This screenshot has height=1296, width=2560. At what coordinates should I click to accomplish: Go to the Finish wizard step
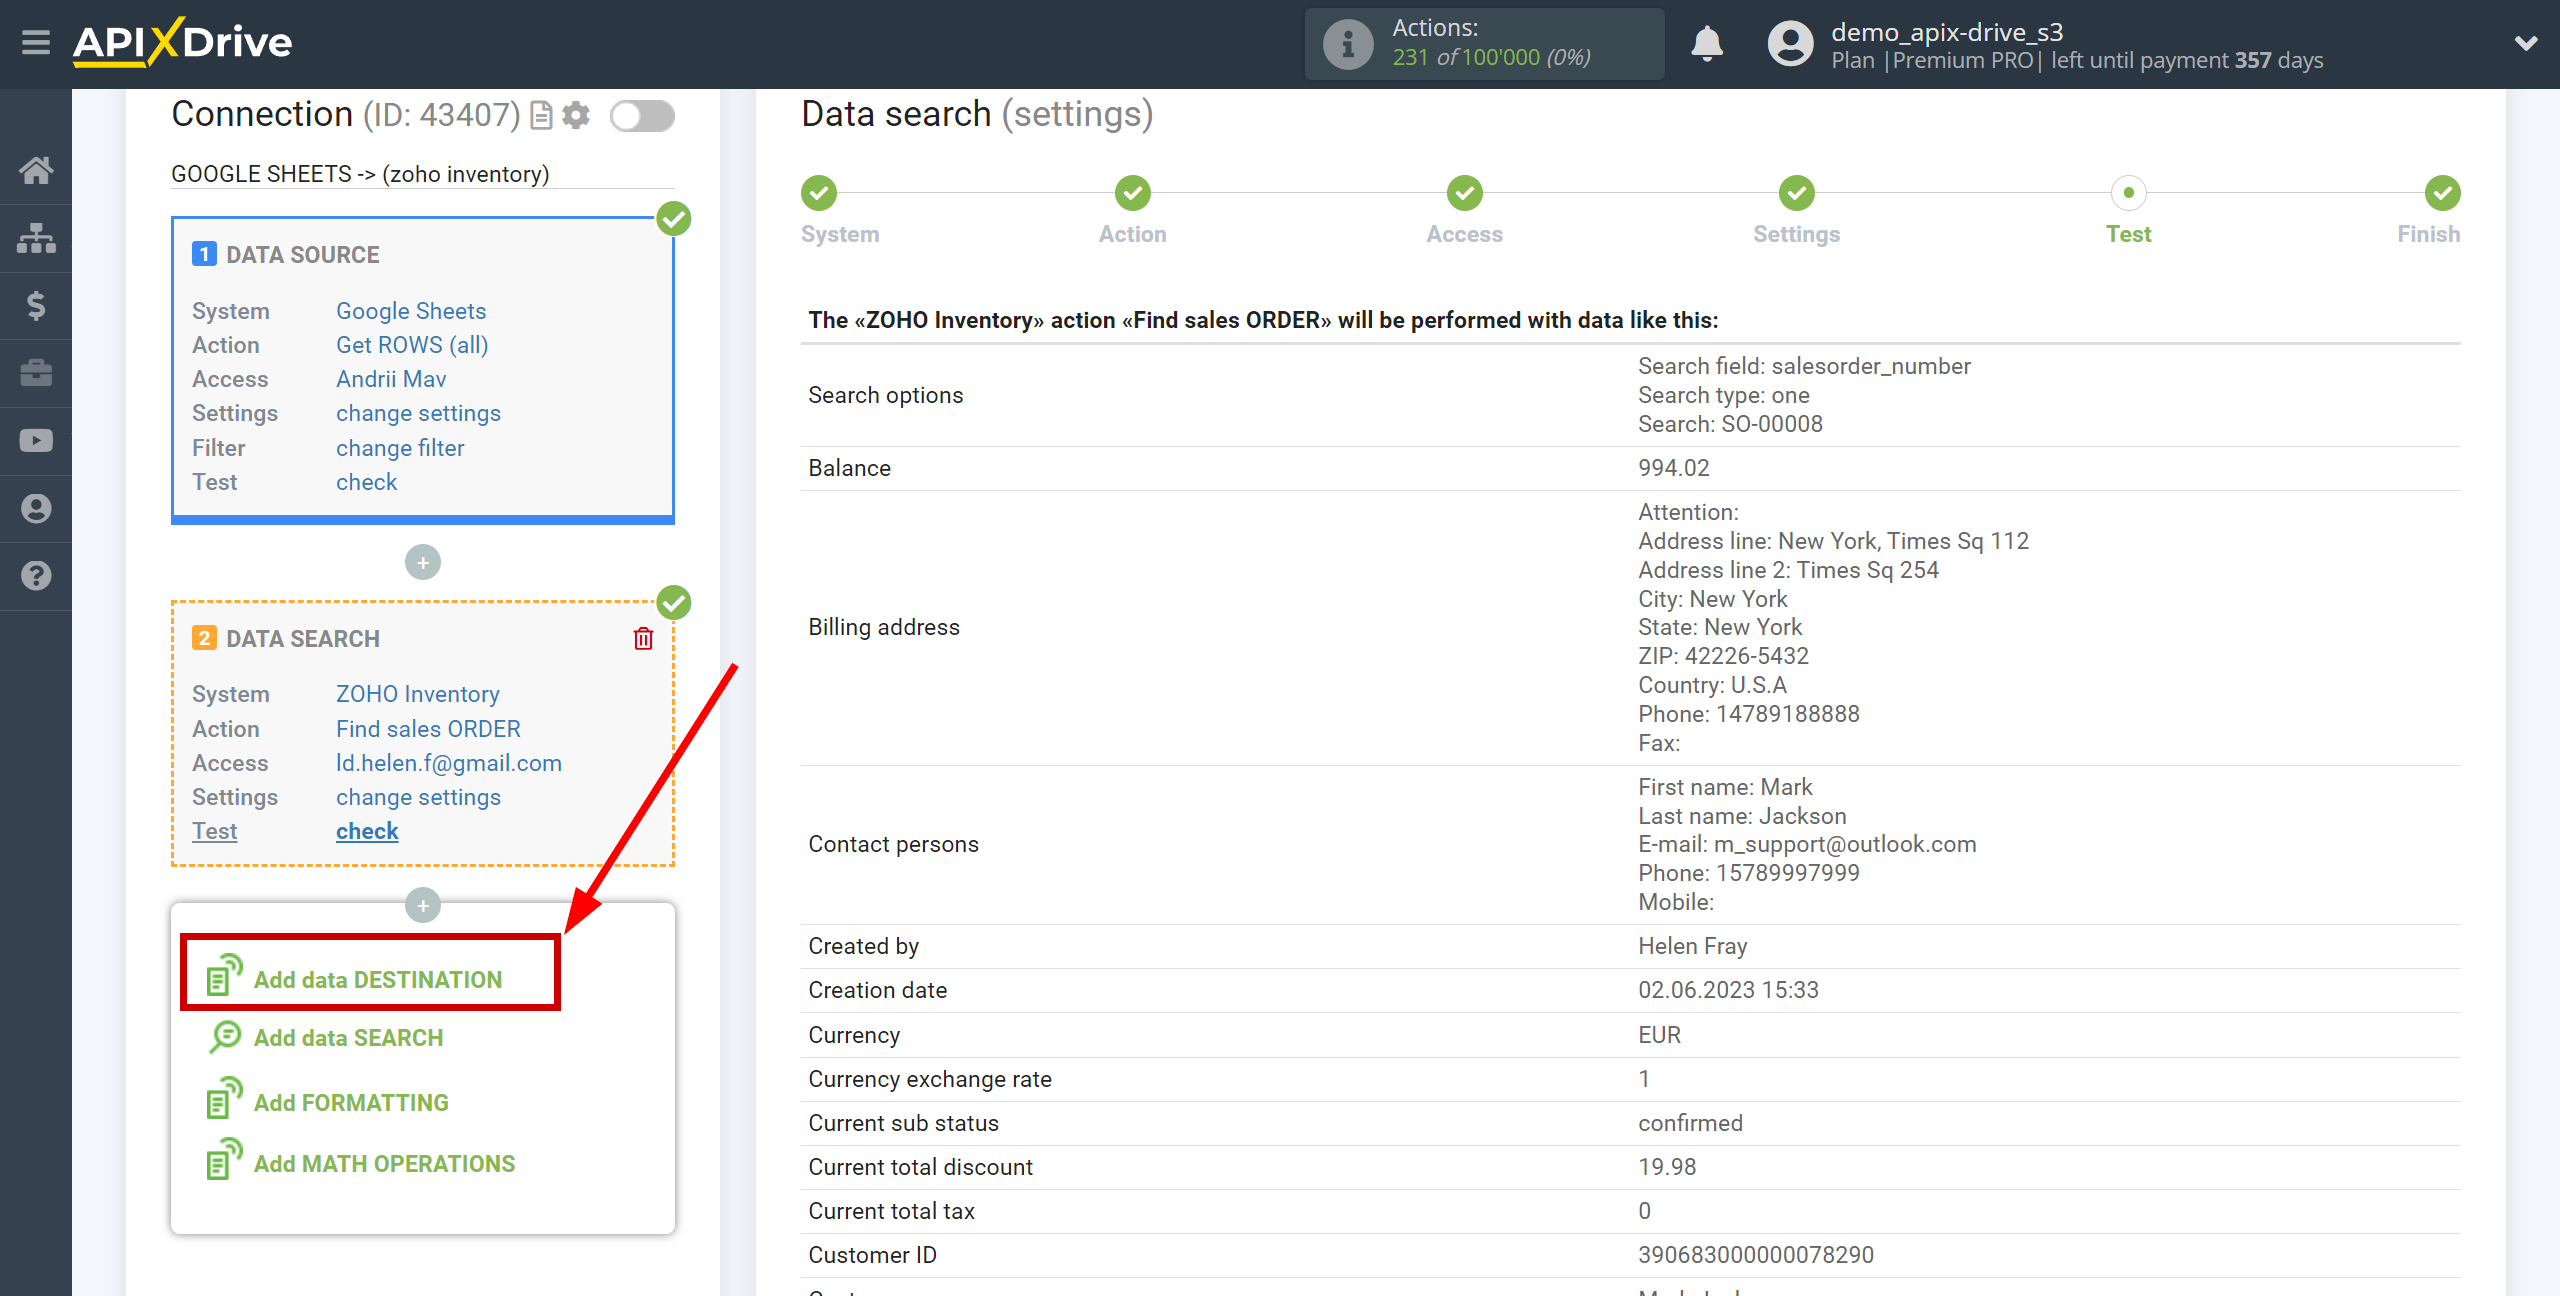point(2442,193)
